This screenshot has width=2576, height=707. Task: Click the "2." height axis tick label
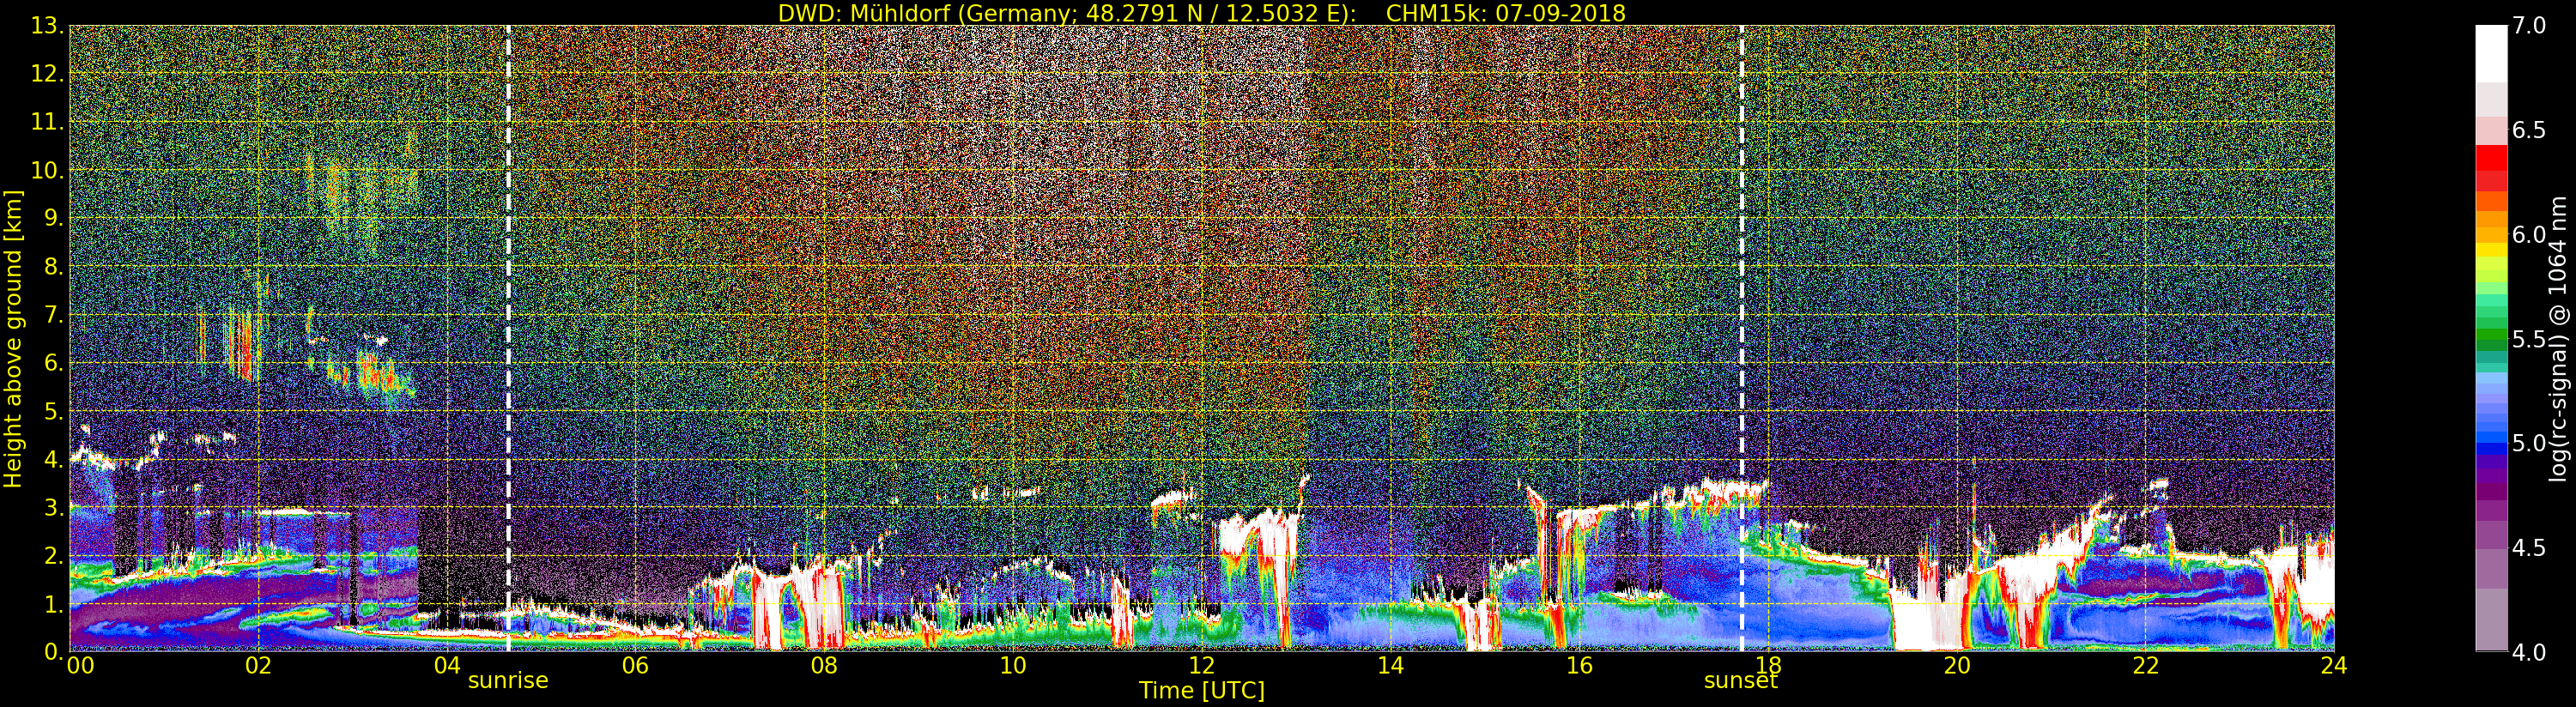[53, 555]
